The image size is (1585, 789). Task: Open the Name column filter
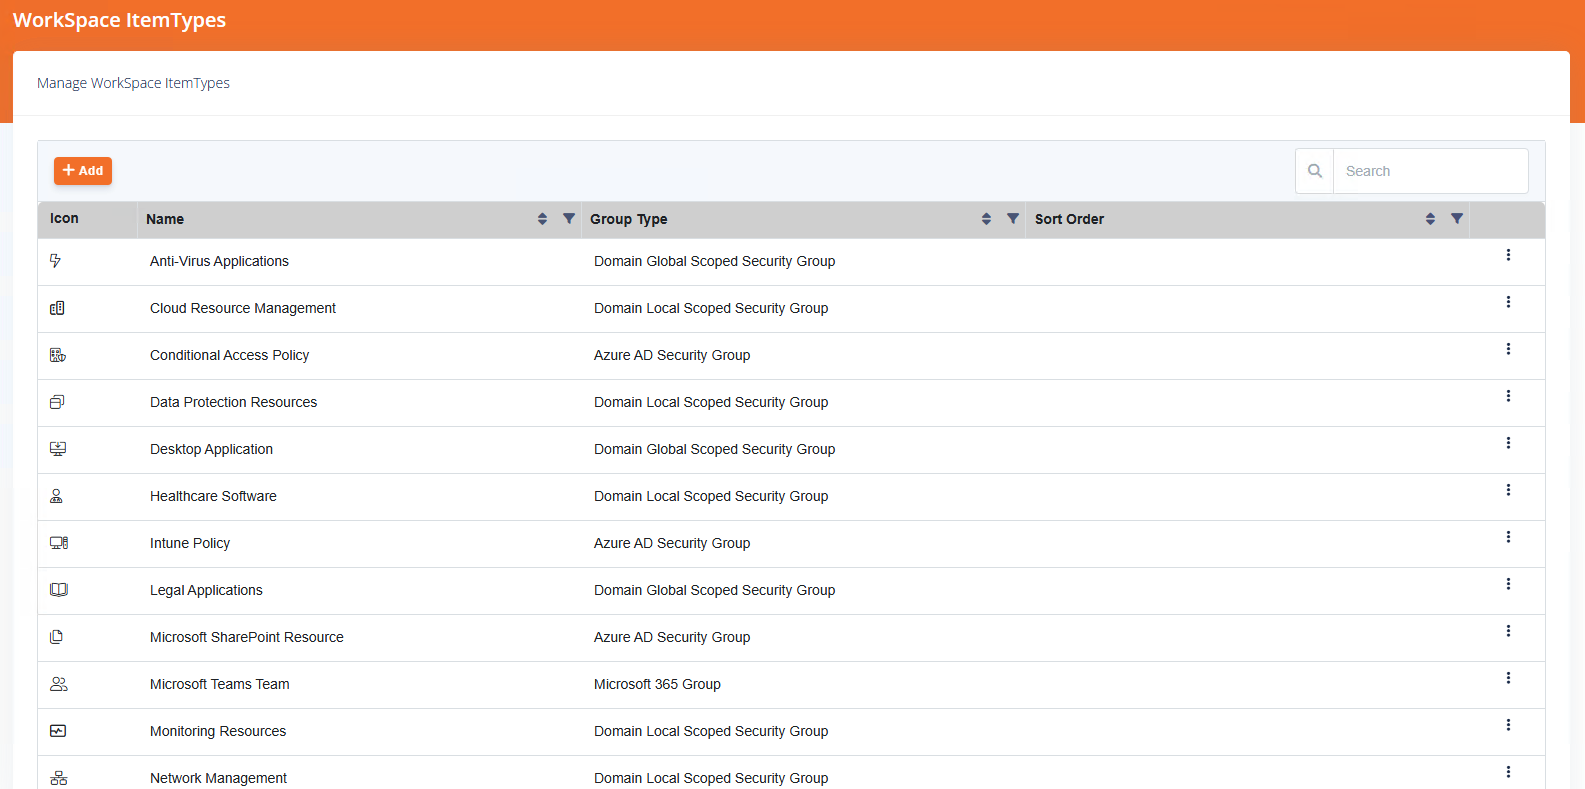coord(569,219)
